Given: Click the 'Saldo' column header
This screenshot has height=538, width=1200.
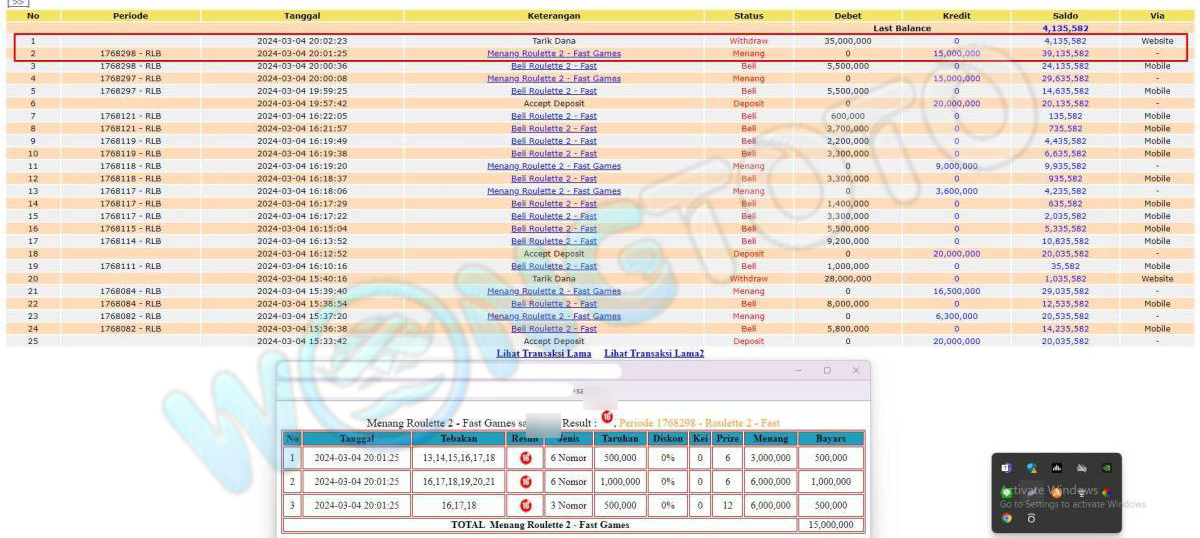Looking at the screenshot, I should pyautogui.click(x=1065, y=16).
